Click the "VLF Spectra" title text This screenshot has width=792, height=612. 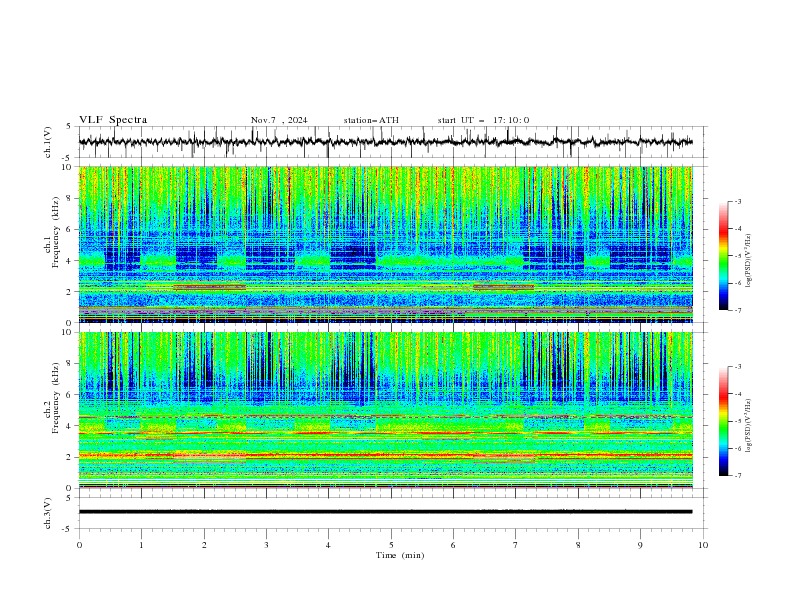(113, 120)
